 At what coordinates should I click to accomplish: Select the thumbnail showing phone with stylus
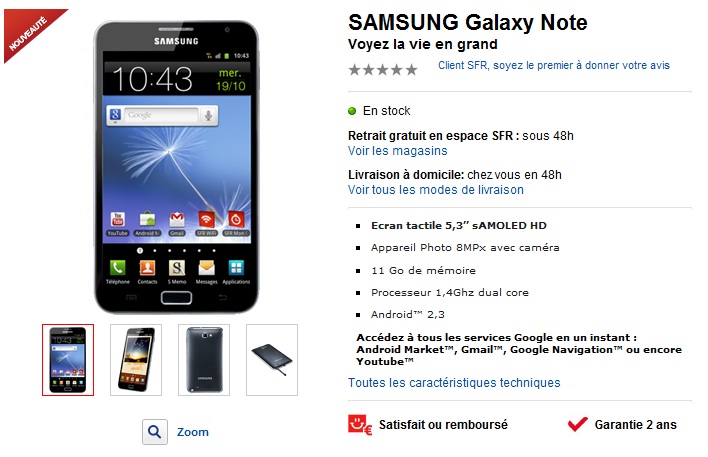point(272,360)
